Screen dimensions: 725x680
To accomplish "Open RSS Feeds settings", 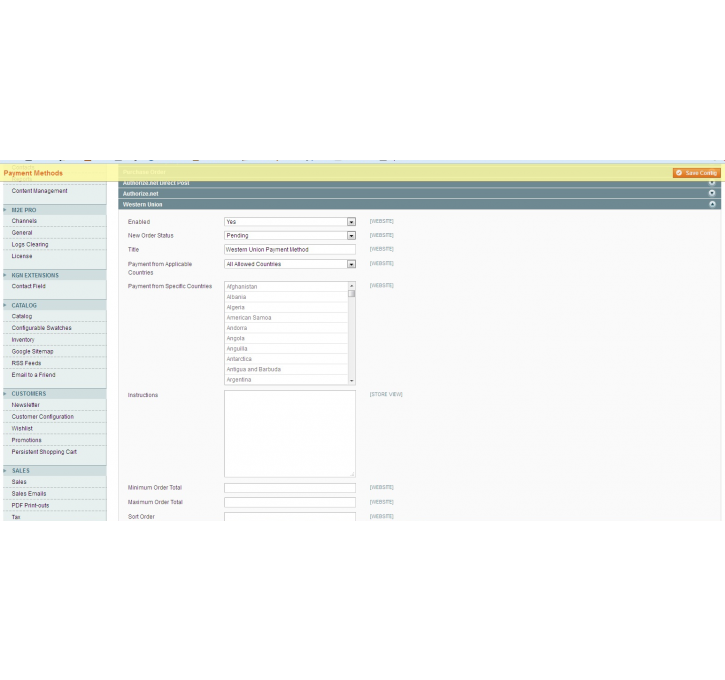I will (26, 363).
